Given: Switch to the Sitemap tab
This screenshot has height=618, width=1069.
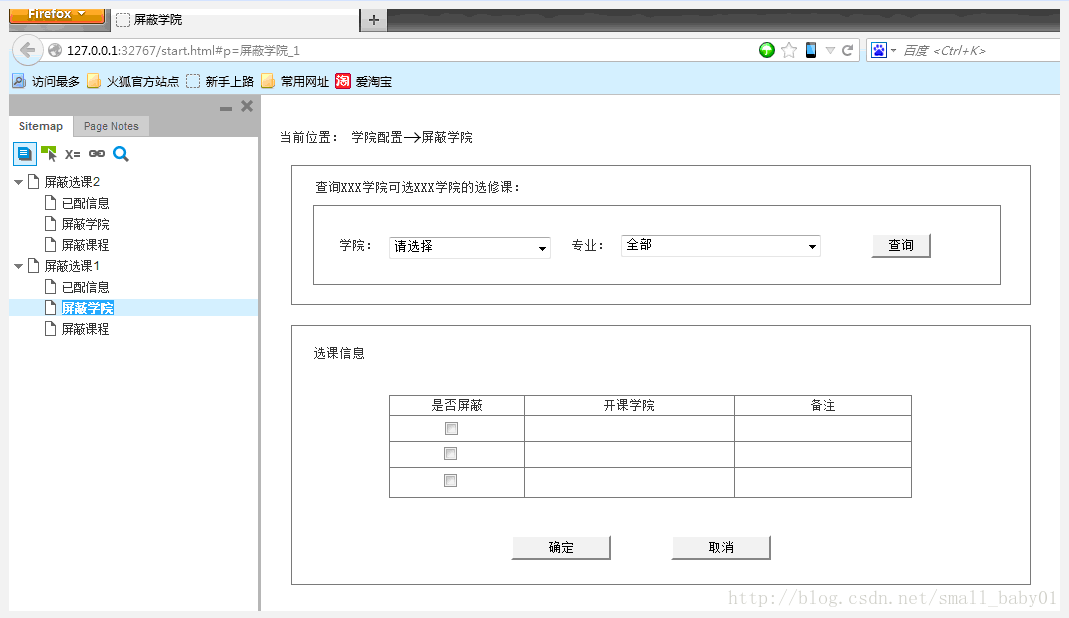Looking at the screenshot, I should (41, 126).
